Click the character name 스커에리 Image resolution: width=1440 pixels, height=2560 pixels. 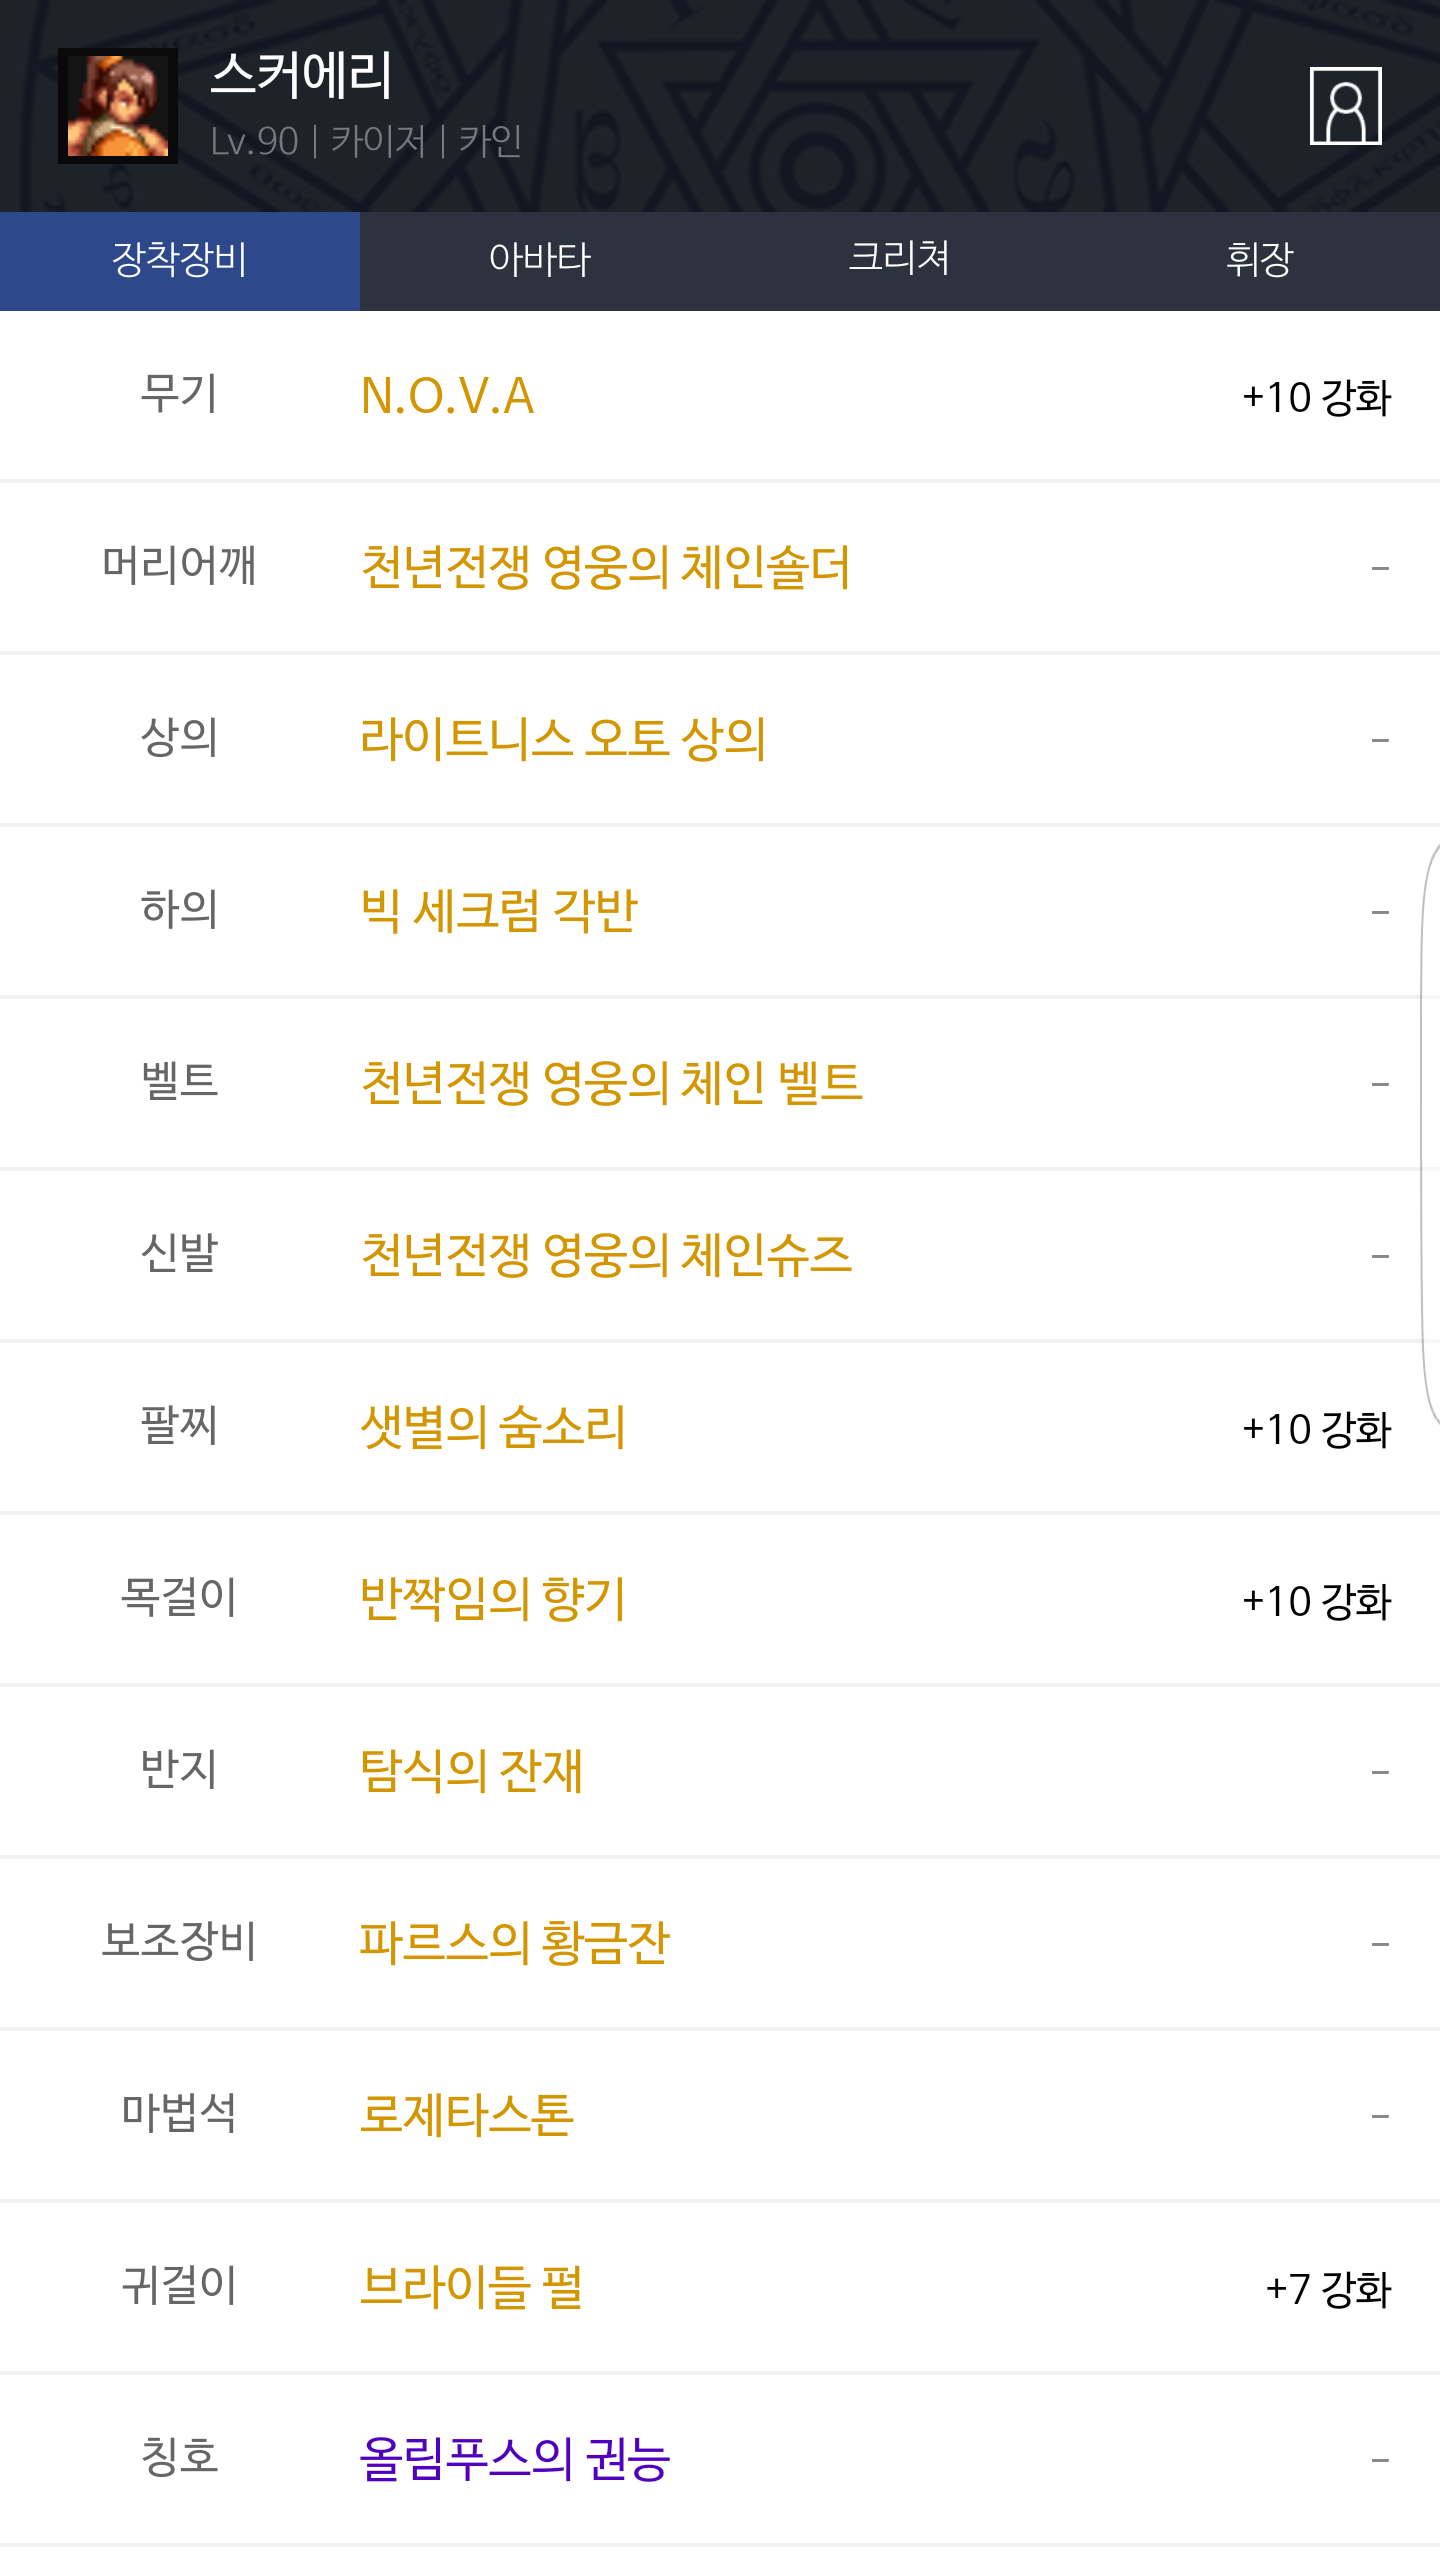301,76
